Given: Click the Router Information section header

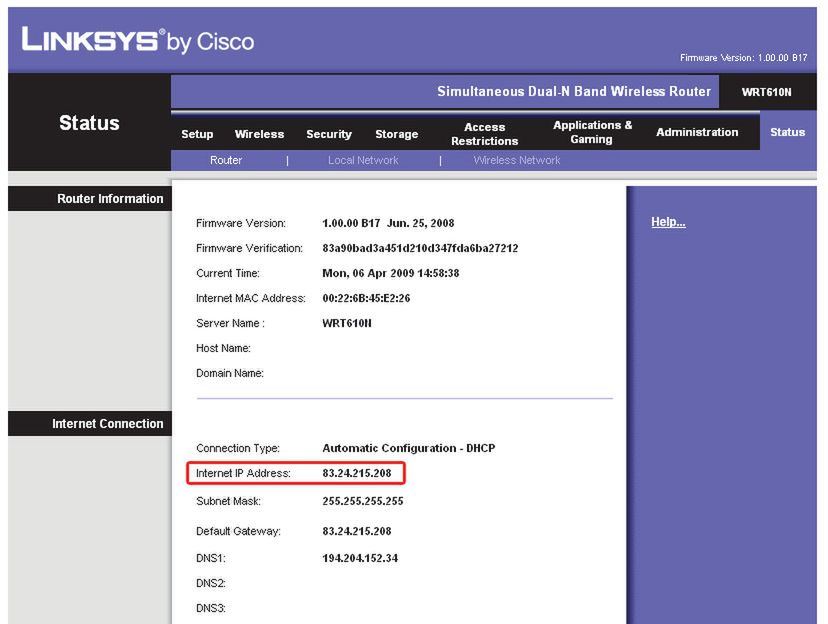Looking at the screenshot, I should [110, 199].
